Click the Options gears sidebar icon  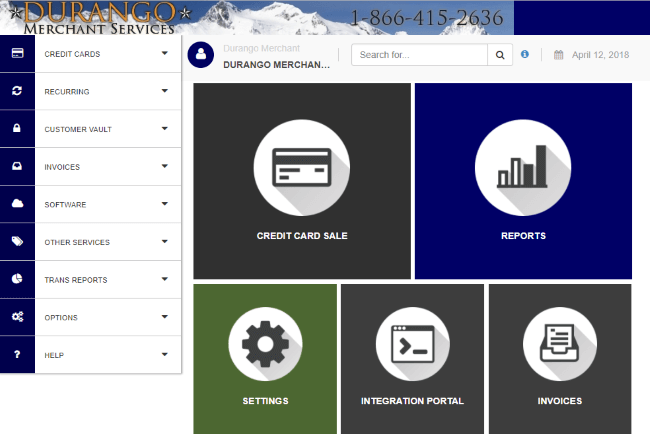coord(17,317)
